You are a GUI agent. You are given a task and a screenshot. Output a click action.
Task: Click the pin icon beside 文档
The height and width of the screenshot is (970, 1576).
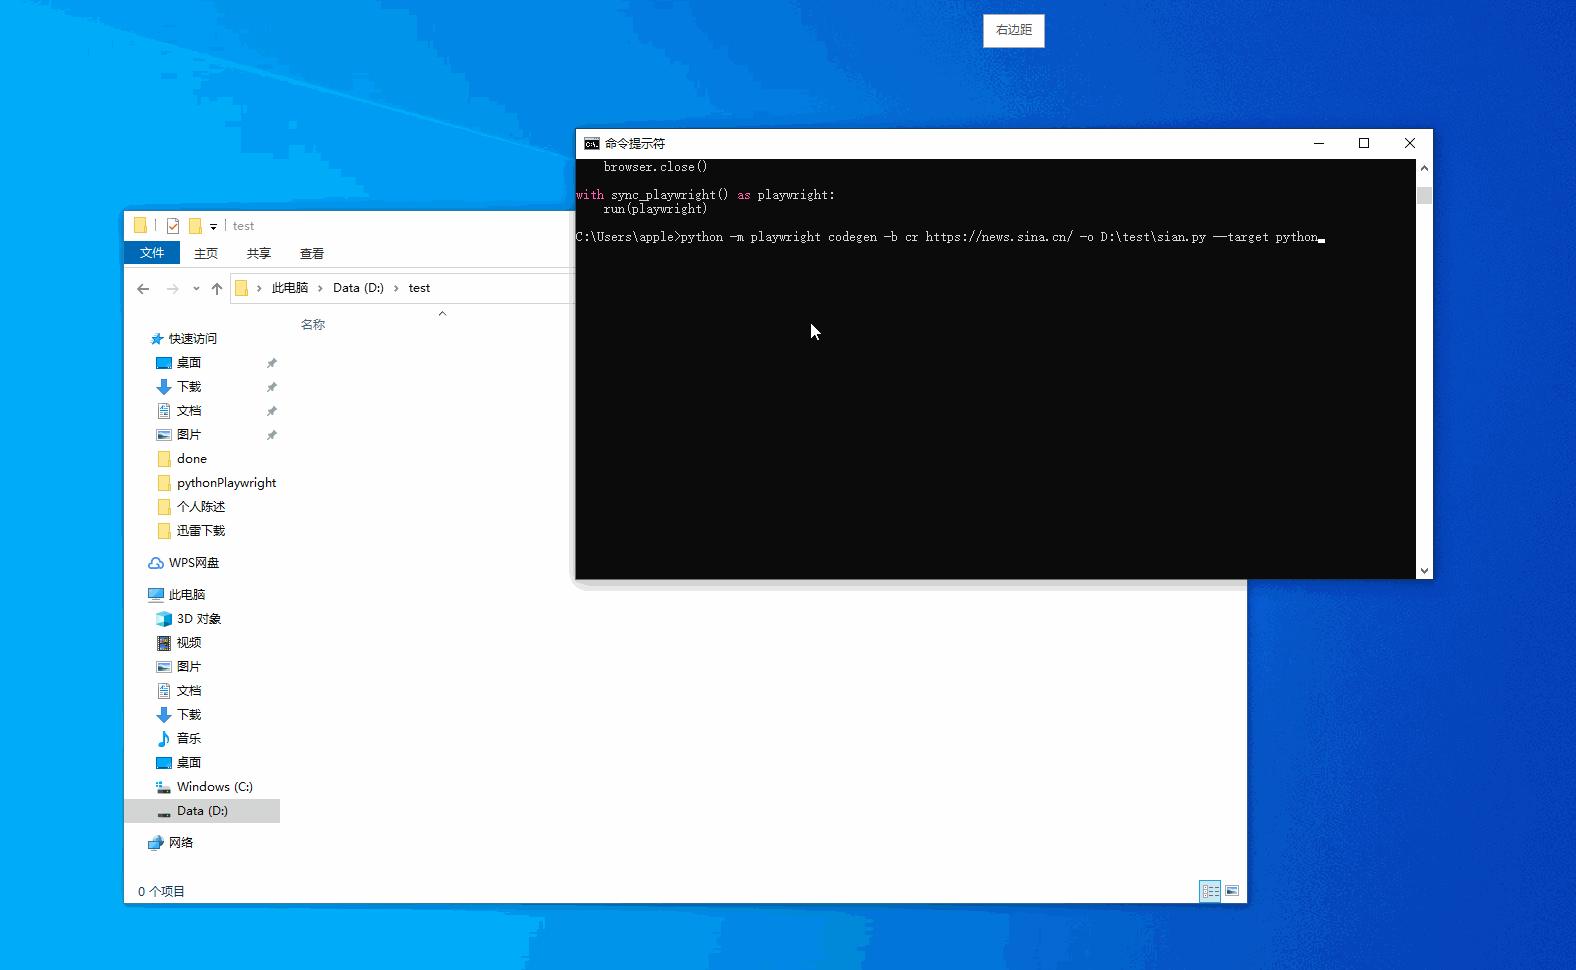[x=271, y=411]
